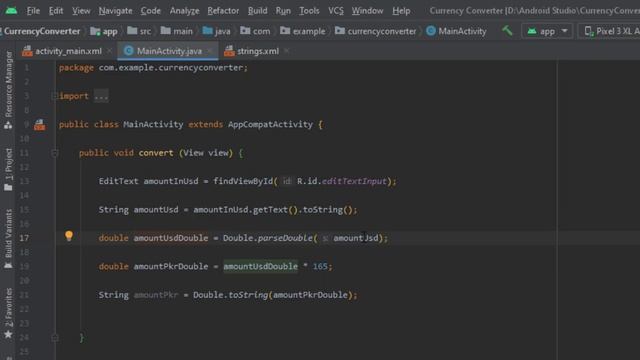Close the MainActivity.java tab
640x360 pixels.
coord(210,51)
